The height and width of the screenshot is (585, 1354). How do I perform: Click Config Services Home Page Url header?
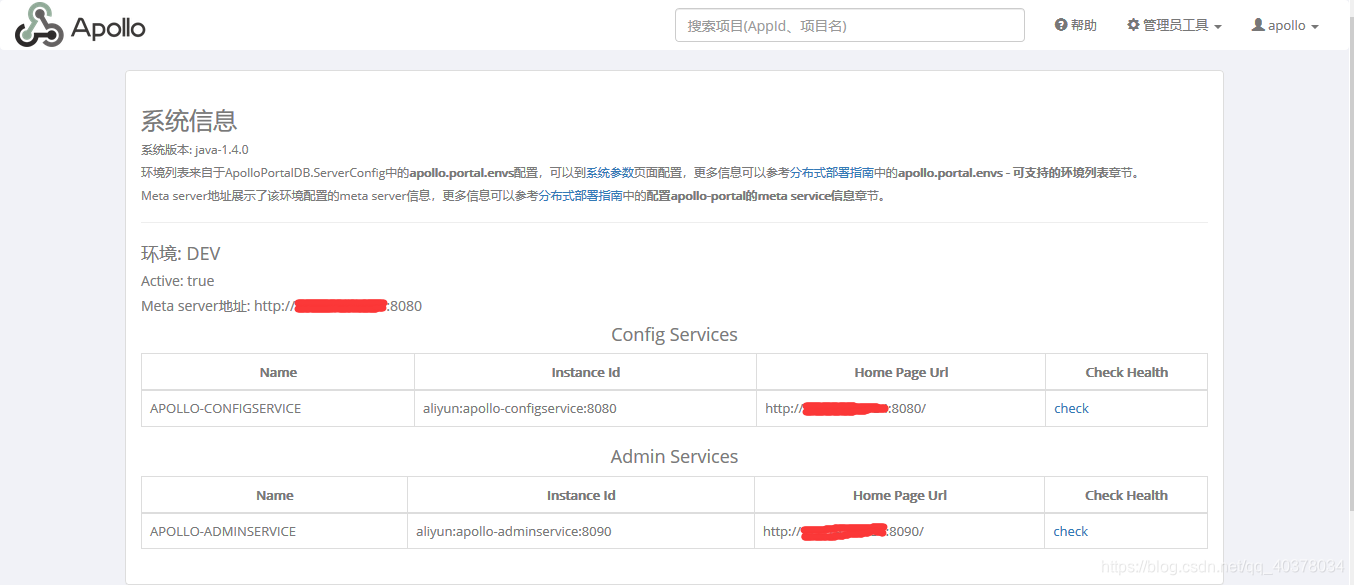click(901, 372)
